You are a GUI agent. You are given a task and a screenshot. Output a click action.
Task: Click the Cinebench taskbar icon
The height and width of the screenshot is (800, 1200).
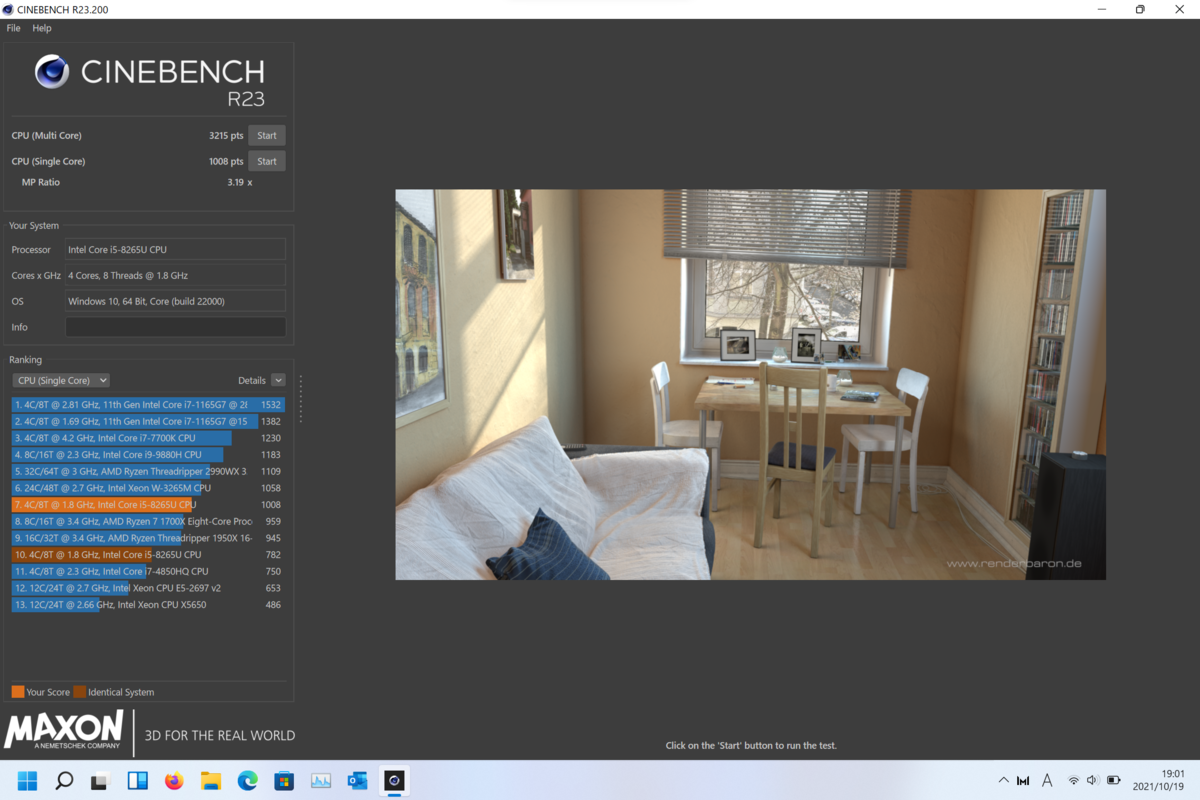[x=394, y=780]
